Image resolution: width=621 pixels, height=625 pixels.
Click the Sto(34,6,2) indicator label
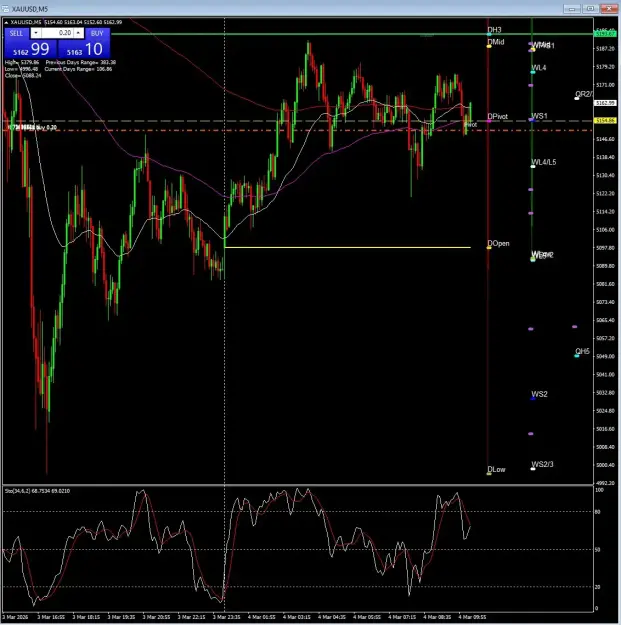(37, 491)
